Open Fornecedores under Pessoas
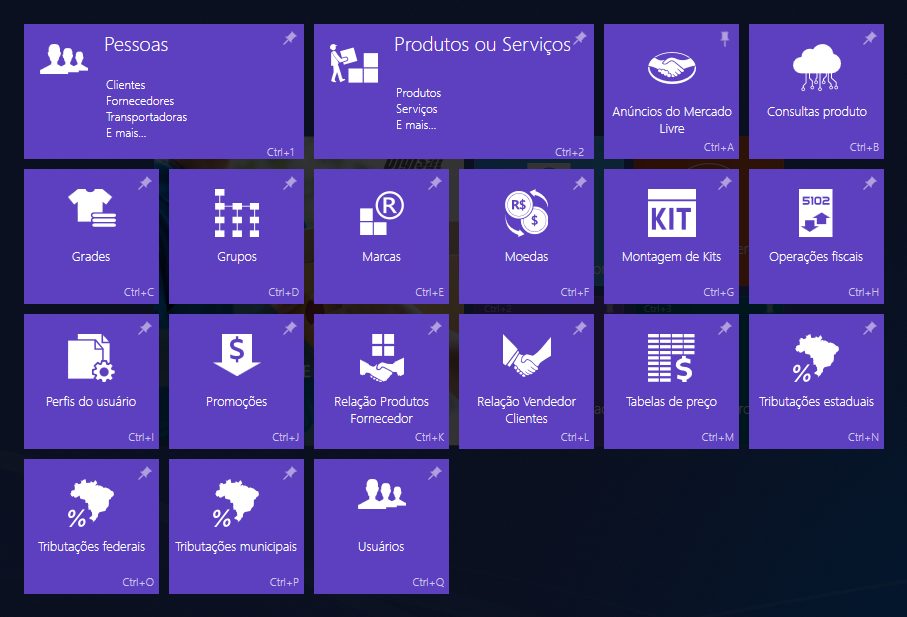The image size is (907, 617). (140, 101)
